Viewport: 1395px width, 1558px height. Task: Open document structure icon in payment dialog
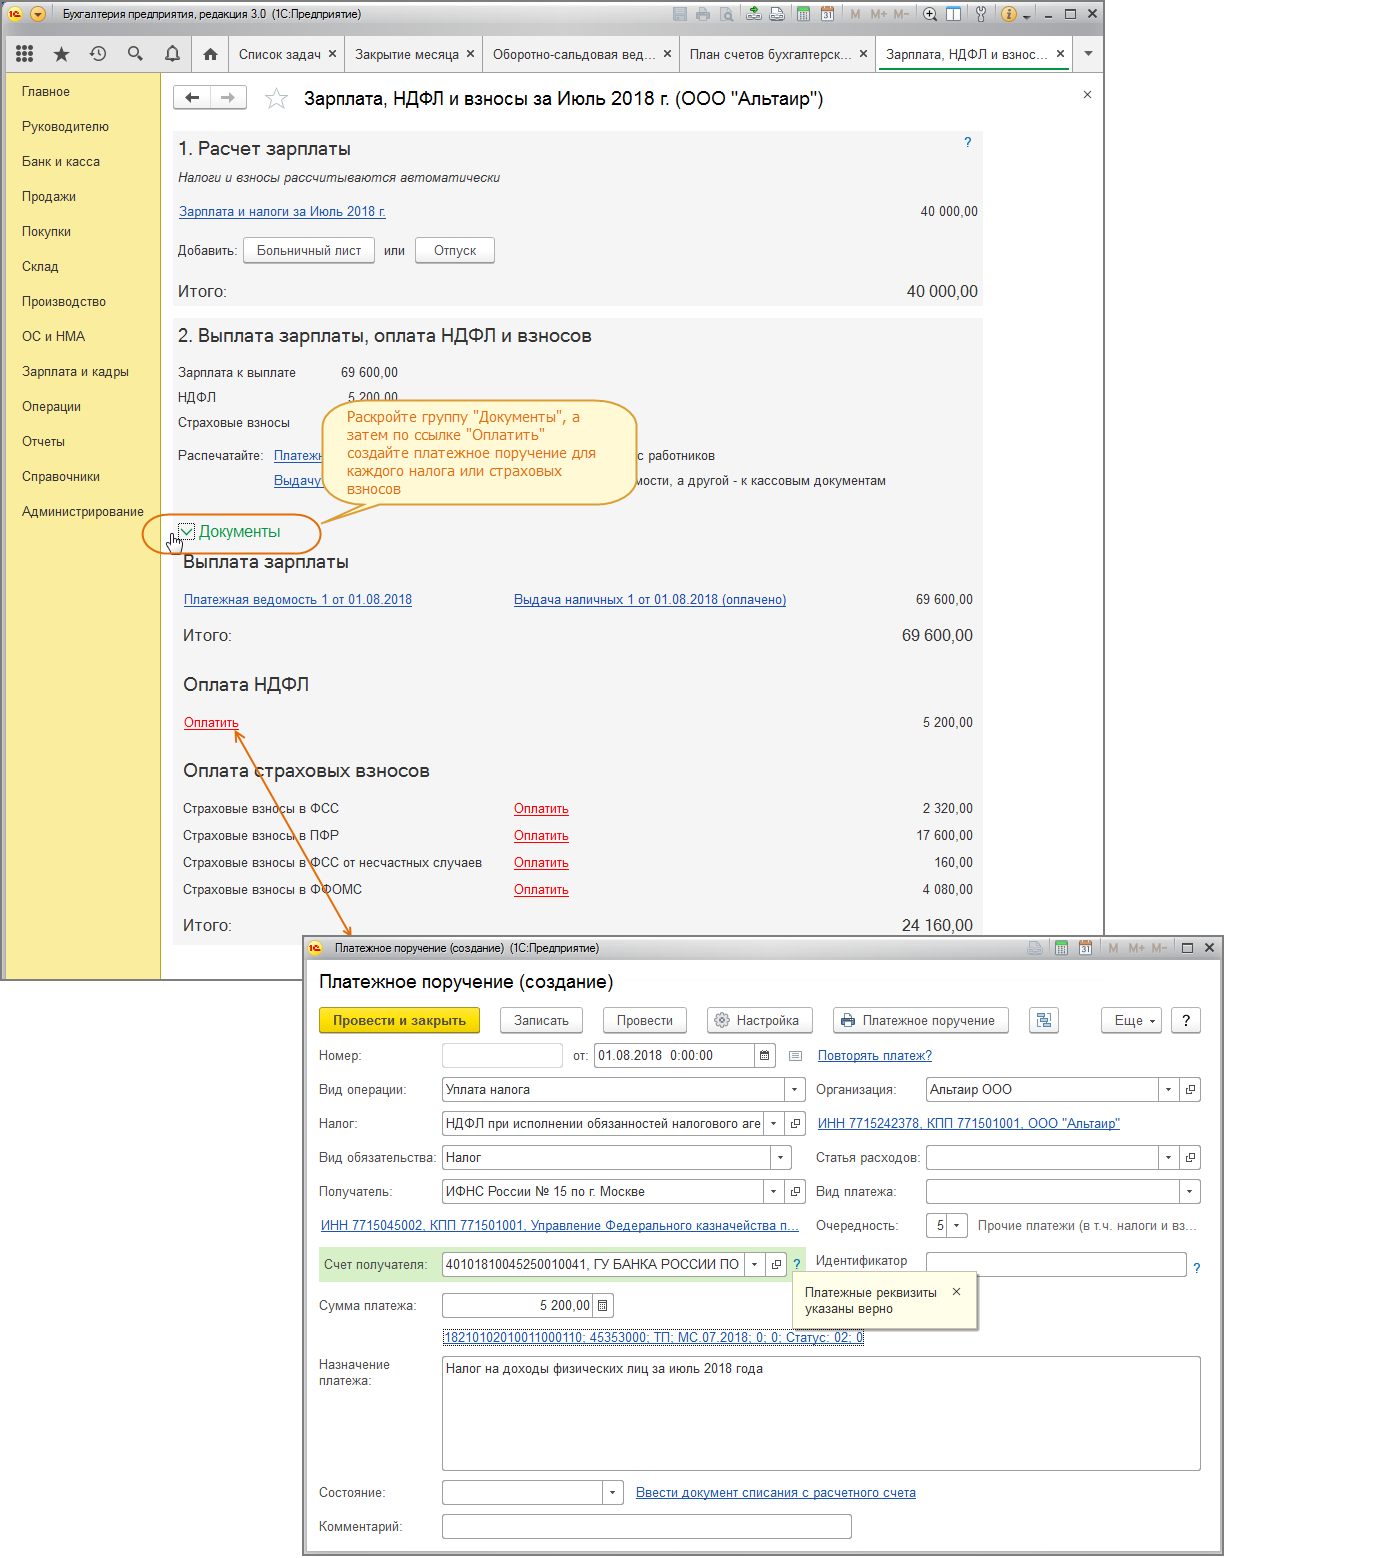tap(1044, 1020)
